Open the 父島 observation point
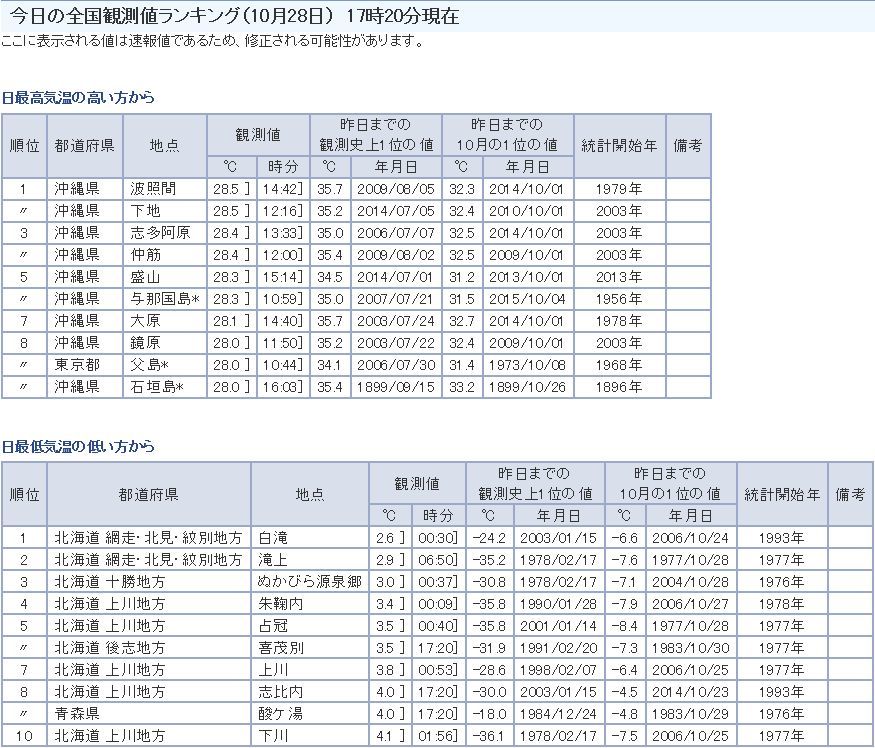The image size is (875, 748). [147, 365]
